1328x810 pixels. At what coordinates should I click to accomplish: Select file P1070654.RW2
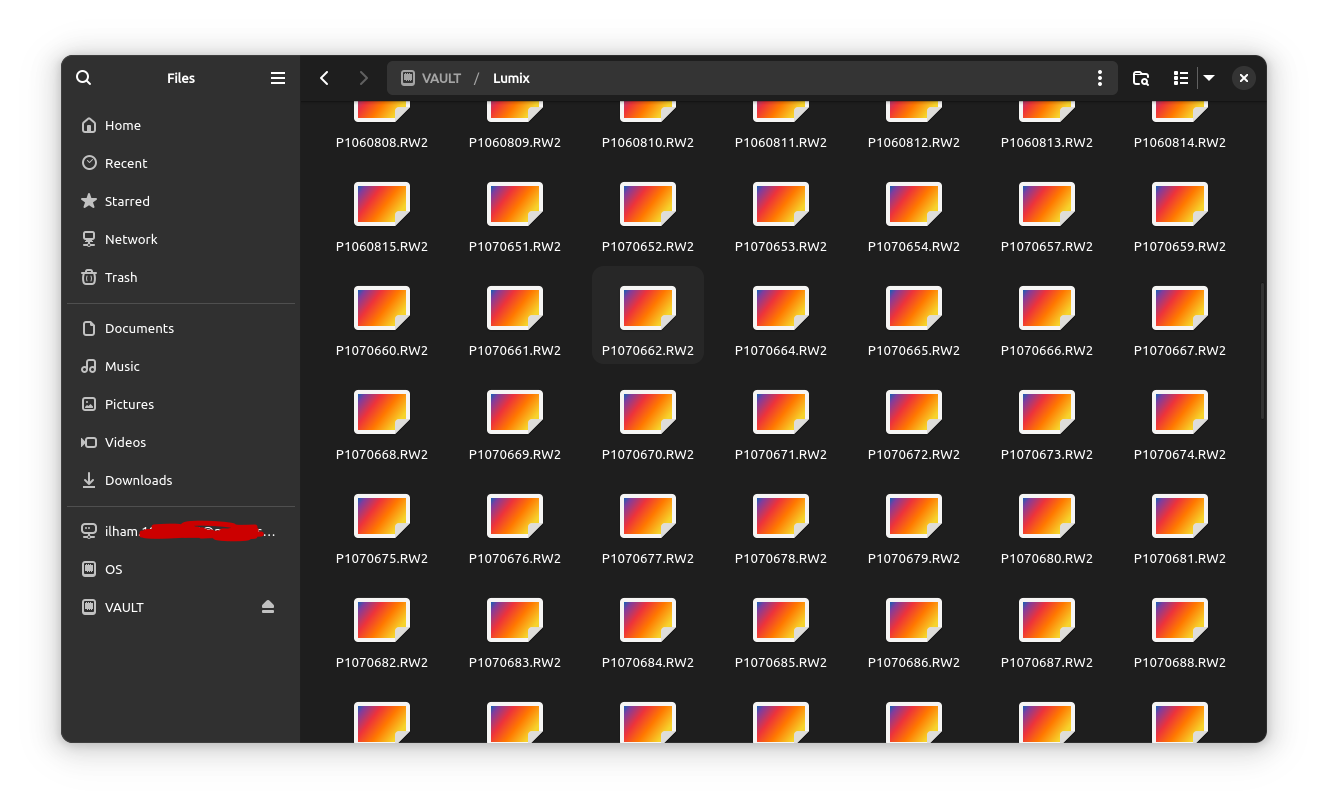(x=914, y=217)
